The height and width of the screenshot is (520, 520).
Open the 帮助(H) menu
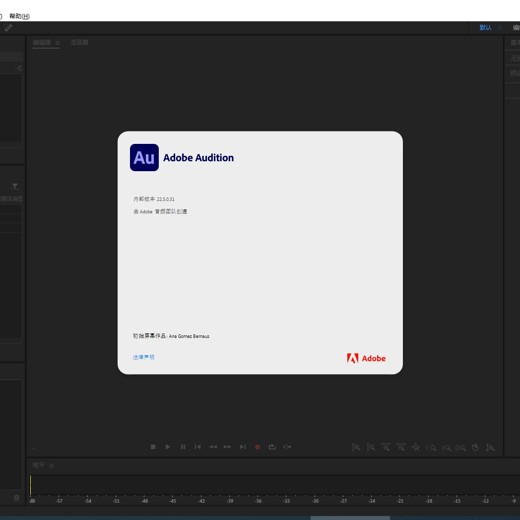pos(19,16)
